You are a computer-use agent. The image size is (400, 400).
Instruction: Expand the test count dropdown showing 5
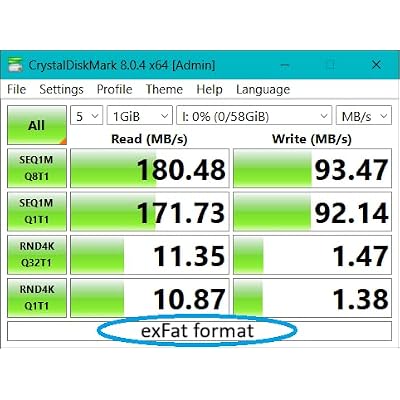[86, 116]
